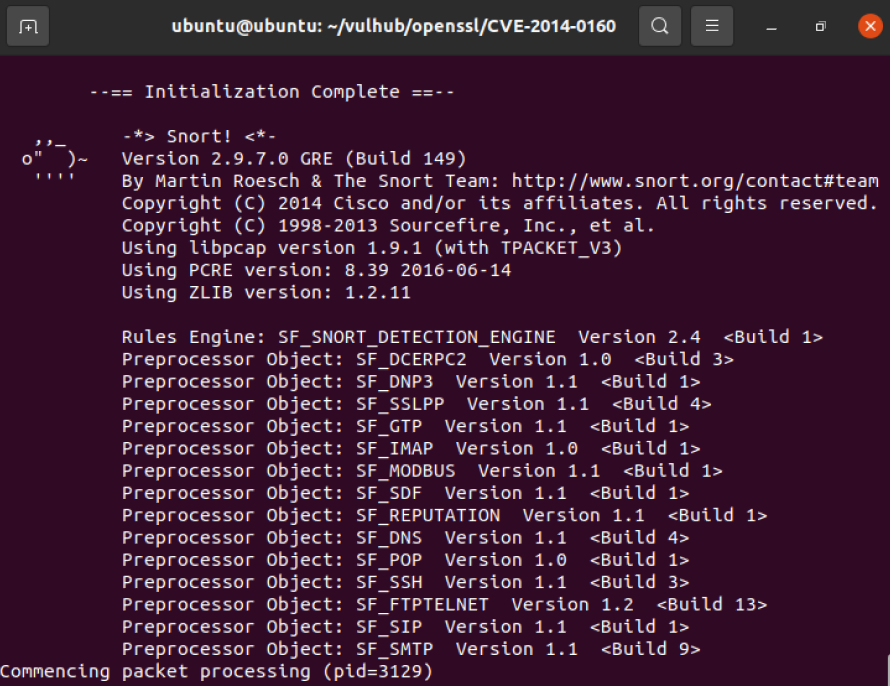Restore down the terminal window
This screenshot has height=686, width=890.
(820, 26)
